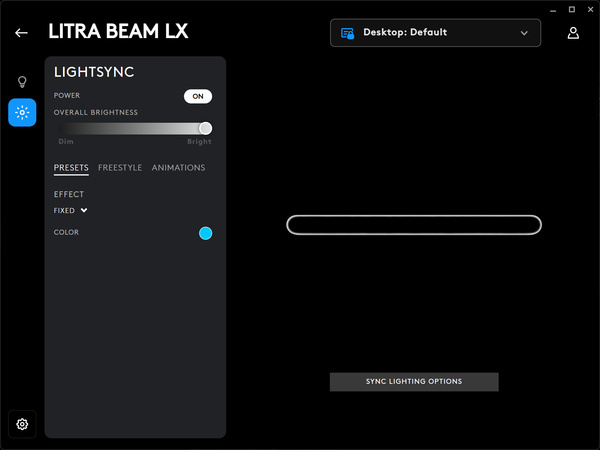Image resolution: width=600 pixels, height=450 pixels.
Task: Select the light bar preview outline
Action: pos(414,225)
